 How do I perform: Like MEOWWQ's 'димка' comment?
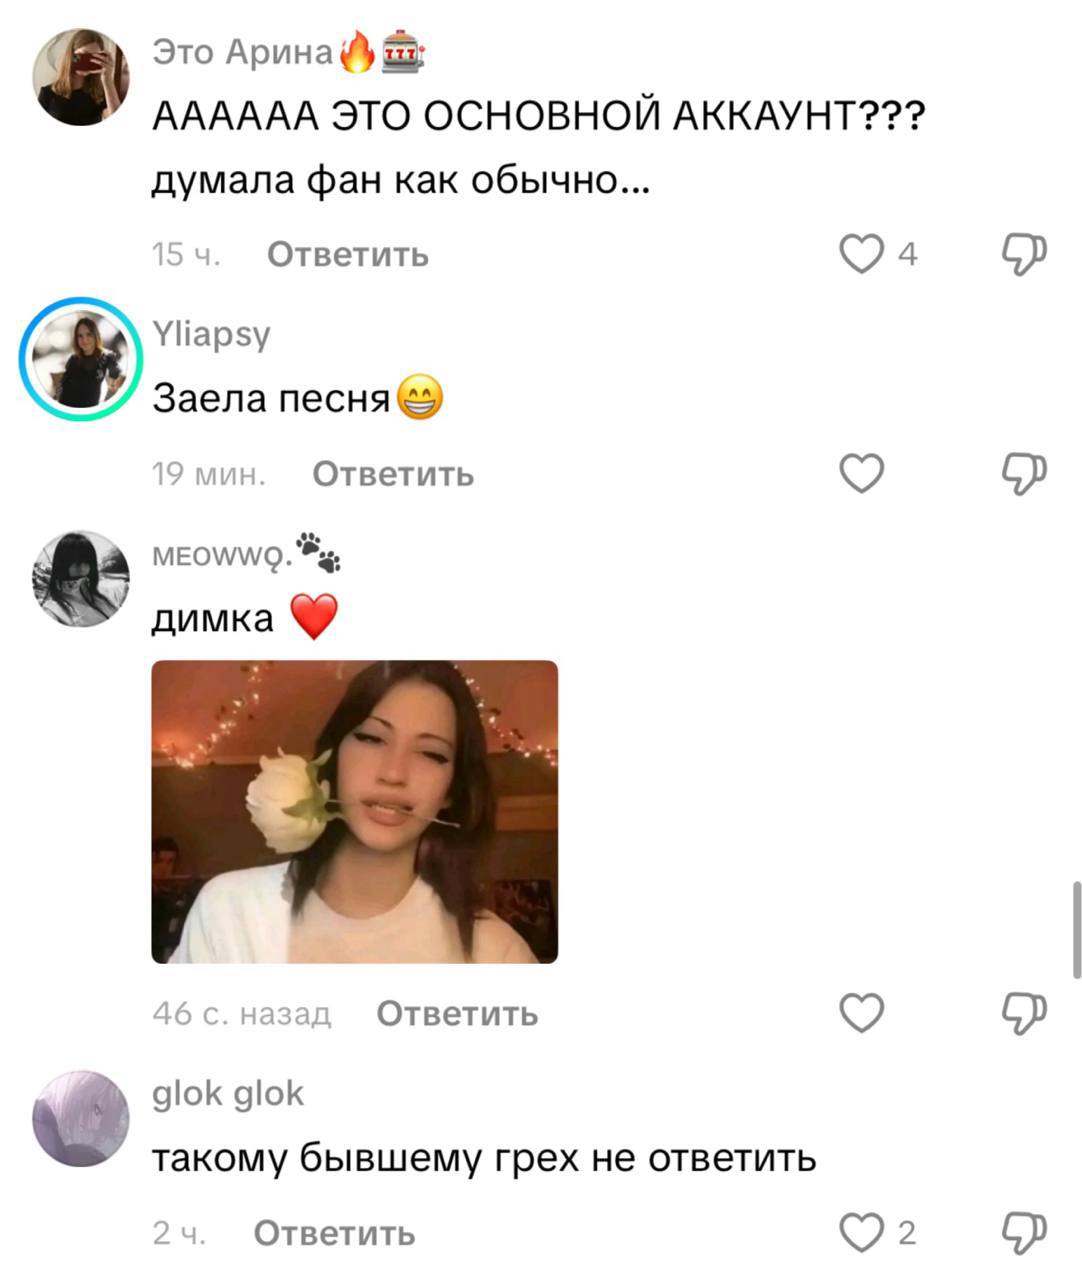(861, 1013)
